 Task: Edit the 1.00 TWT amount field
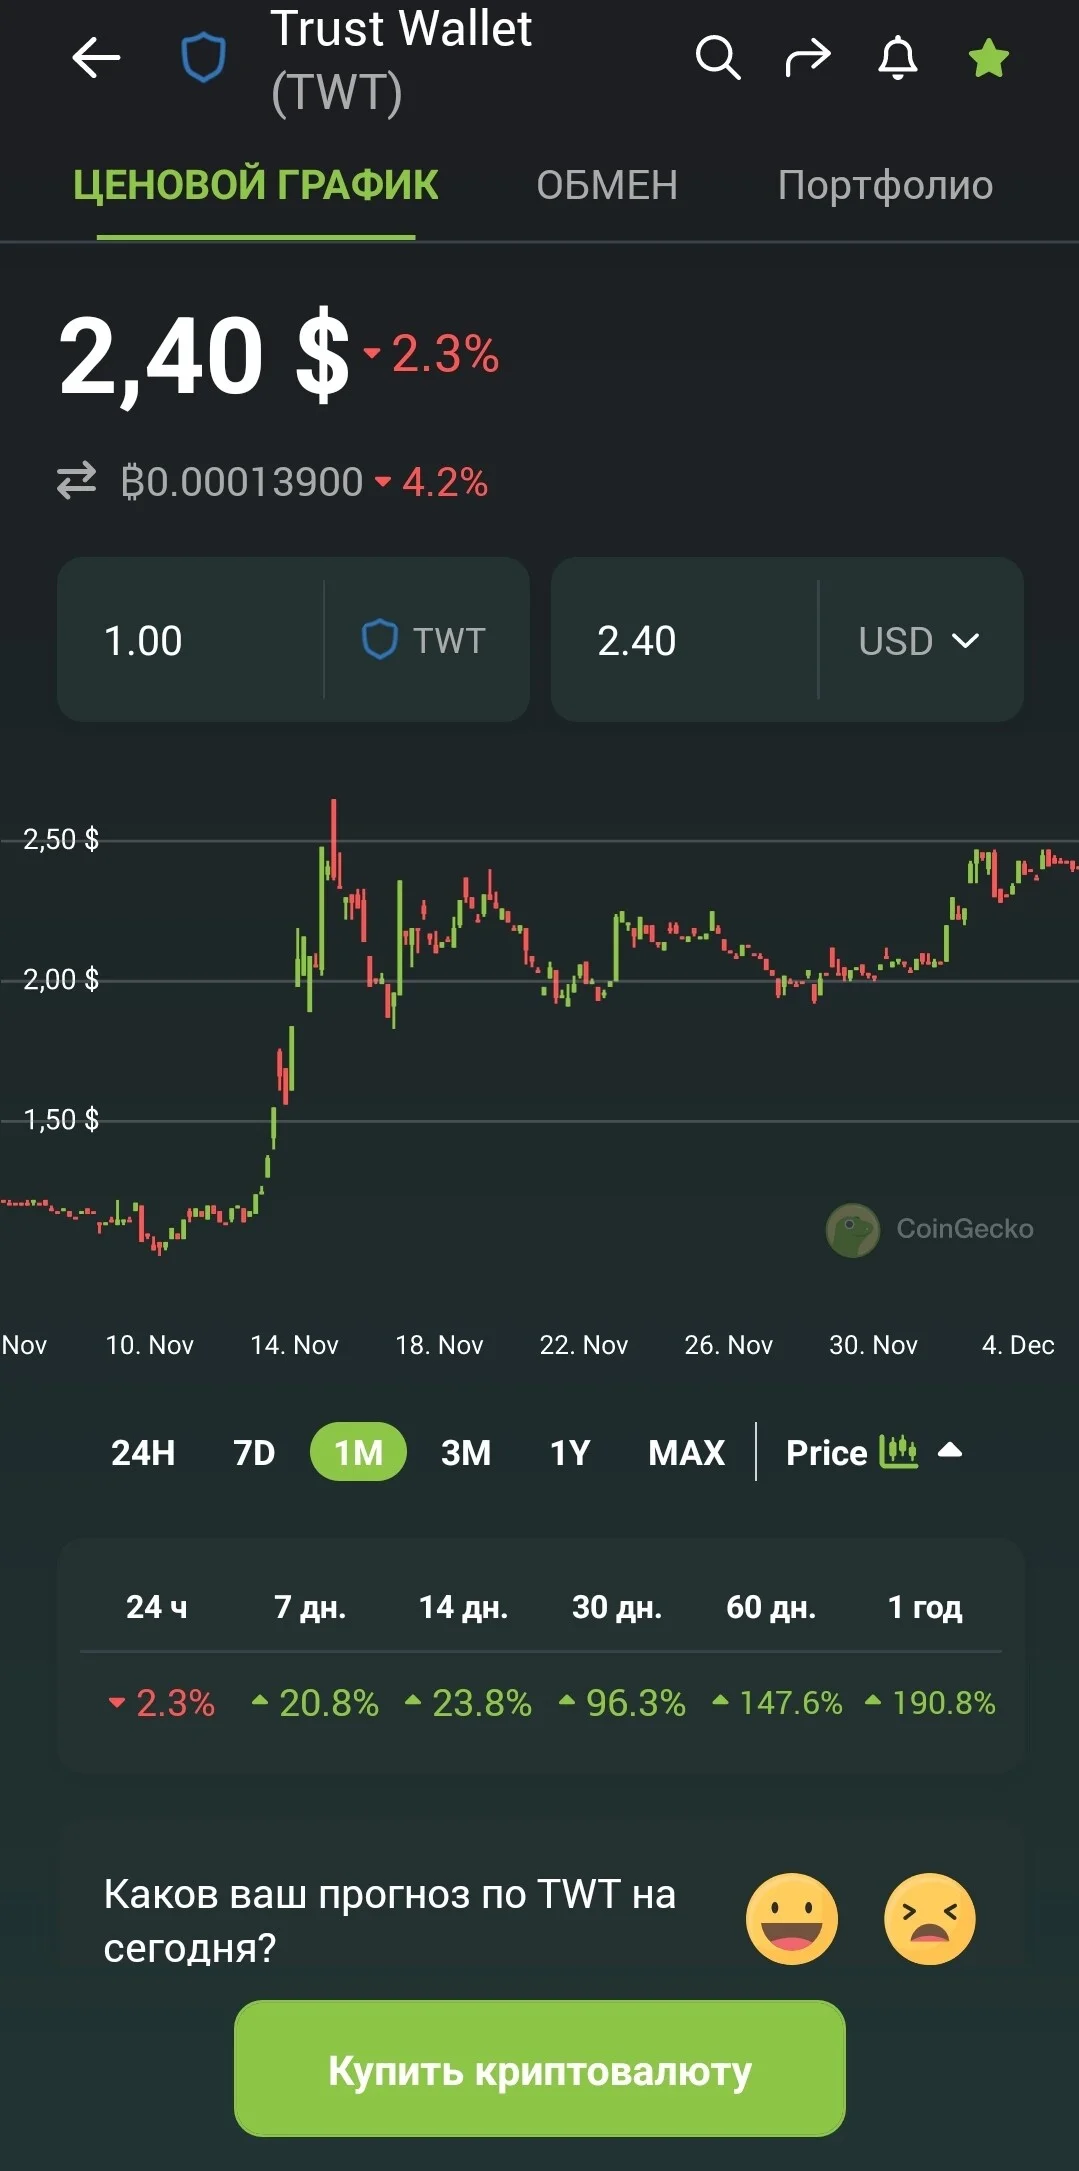tap(190, 640)
